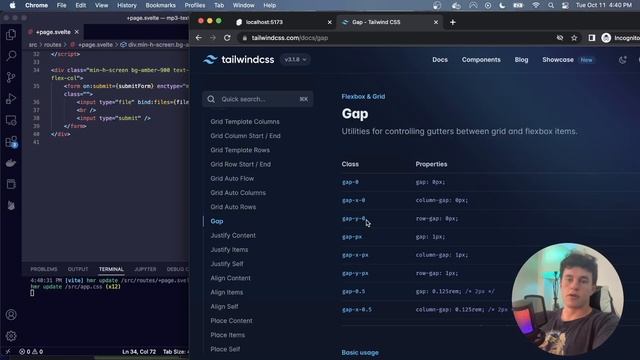Open the Bookmarks menu
Viewport: 640px width, 360px height.
pos(160,5)
